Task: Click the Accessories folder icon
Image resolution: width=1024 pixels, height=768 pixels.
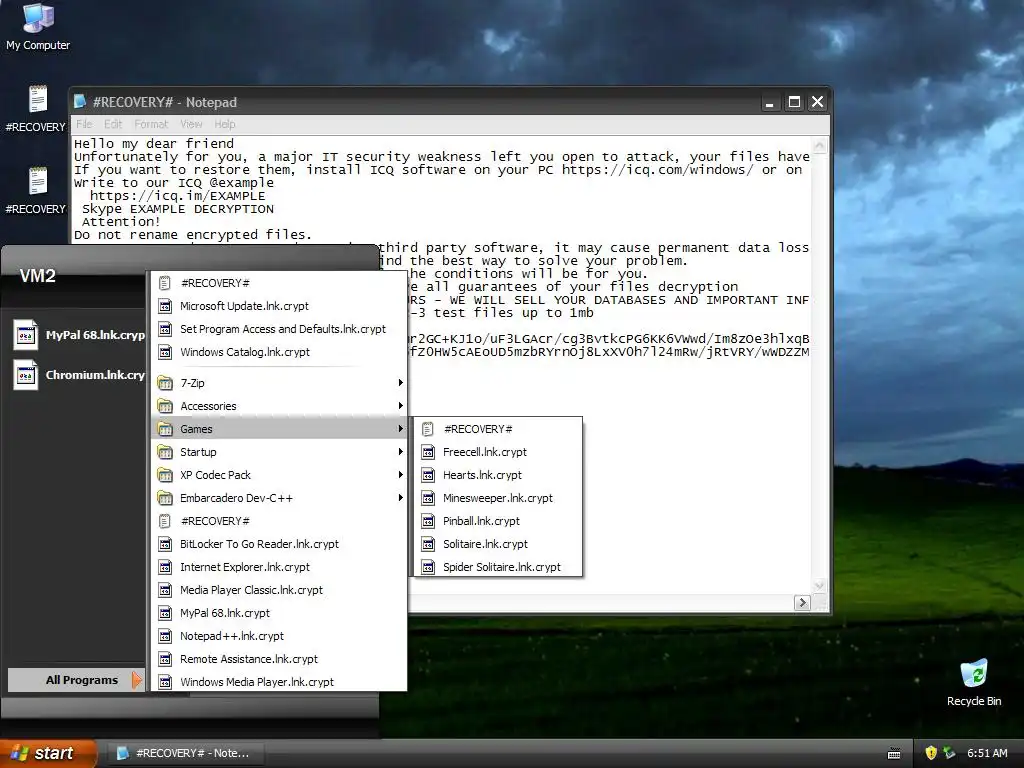Action: pos(165,406)
